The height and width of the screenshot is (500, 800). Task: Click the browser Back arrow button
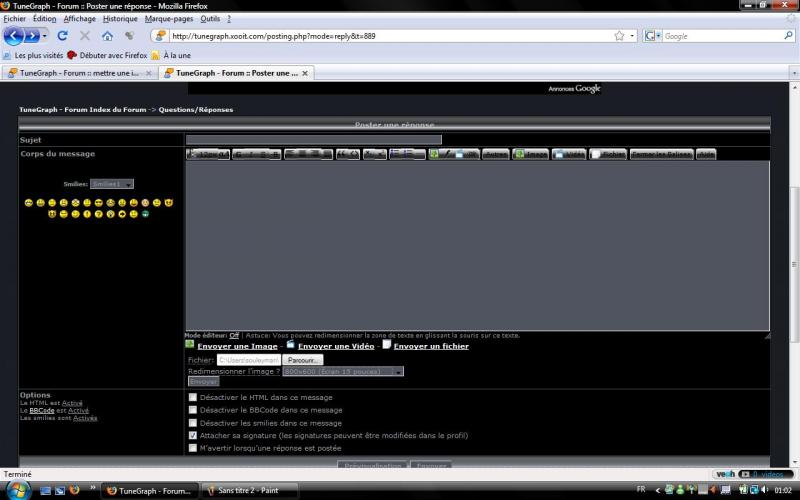[x=14, y=36]
